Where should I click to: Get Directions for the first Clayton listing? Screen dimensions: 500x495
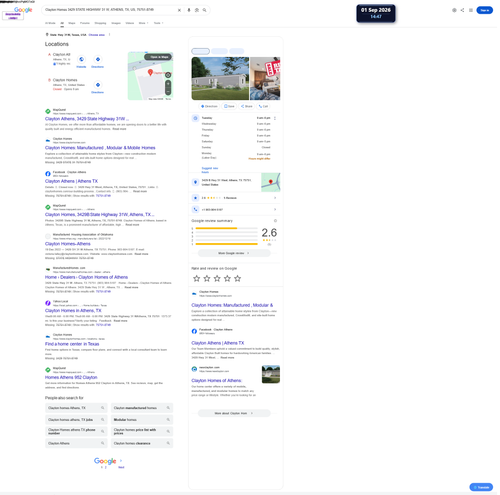click(x=98, y=59)
